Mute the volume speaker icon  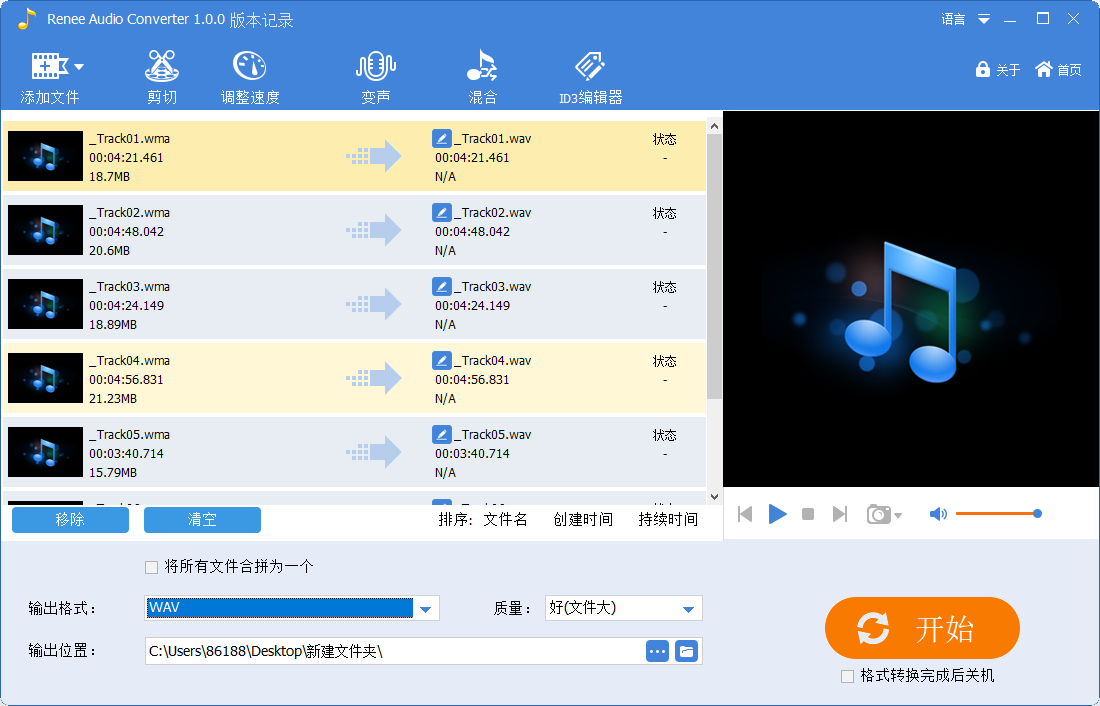coord(938,514)
